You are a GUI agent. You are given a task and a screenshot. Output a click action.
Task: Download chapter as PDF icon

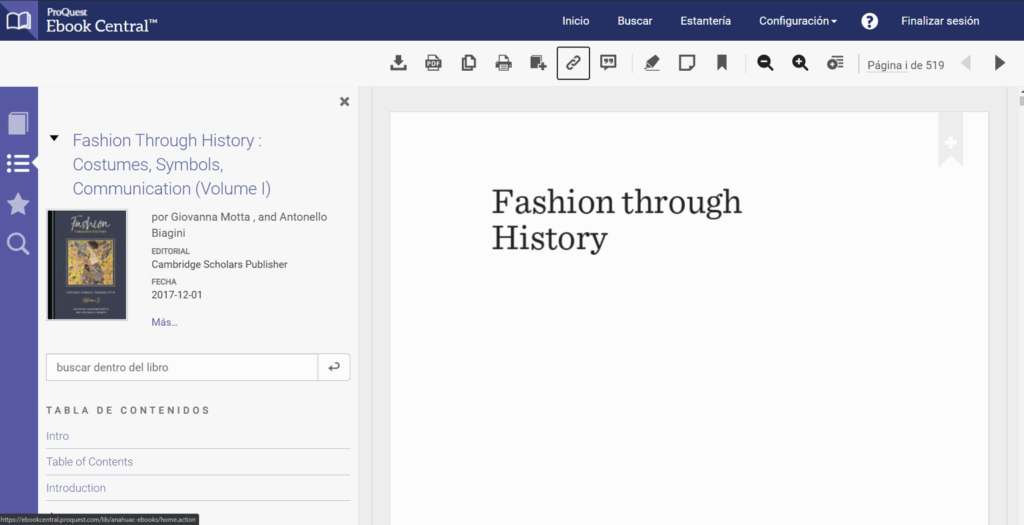[x=433, y=63]
